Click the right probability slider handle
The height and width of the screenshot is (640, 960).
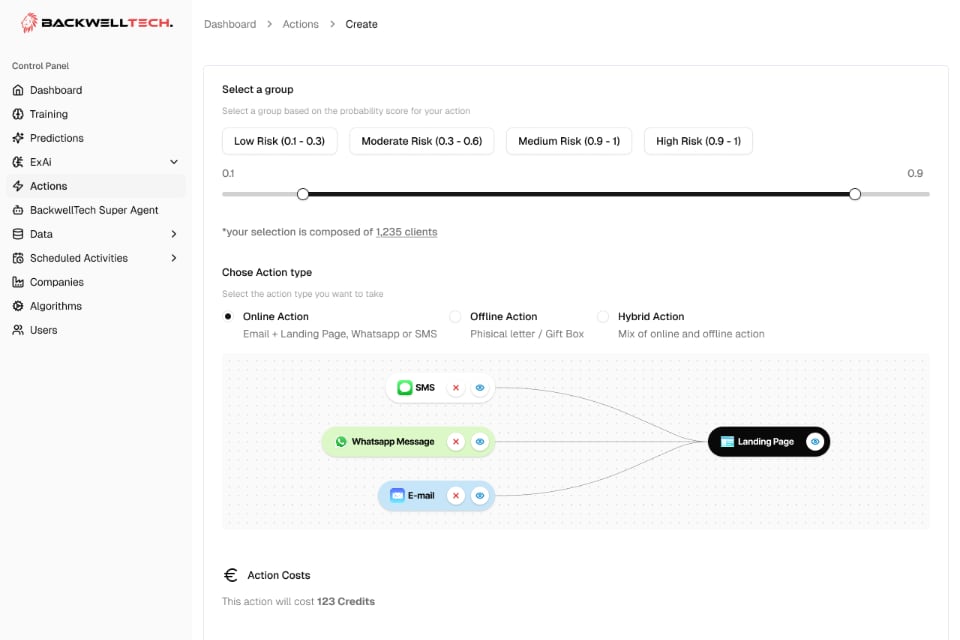click(x=855, y=194)
